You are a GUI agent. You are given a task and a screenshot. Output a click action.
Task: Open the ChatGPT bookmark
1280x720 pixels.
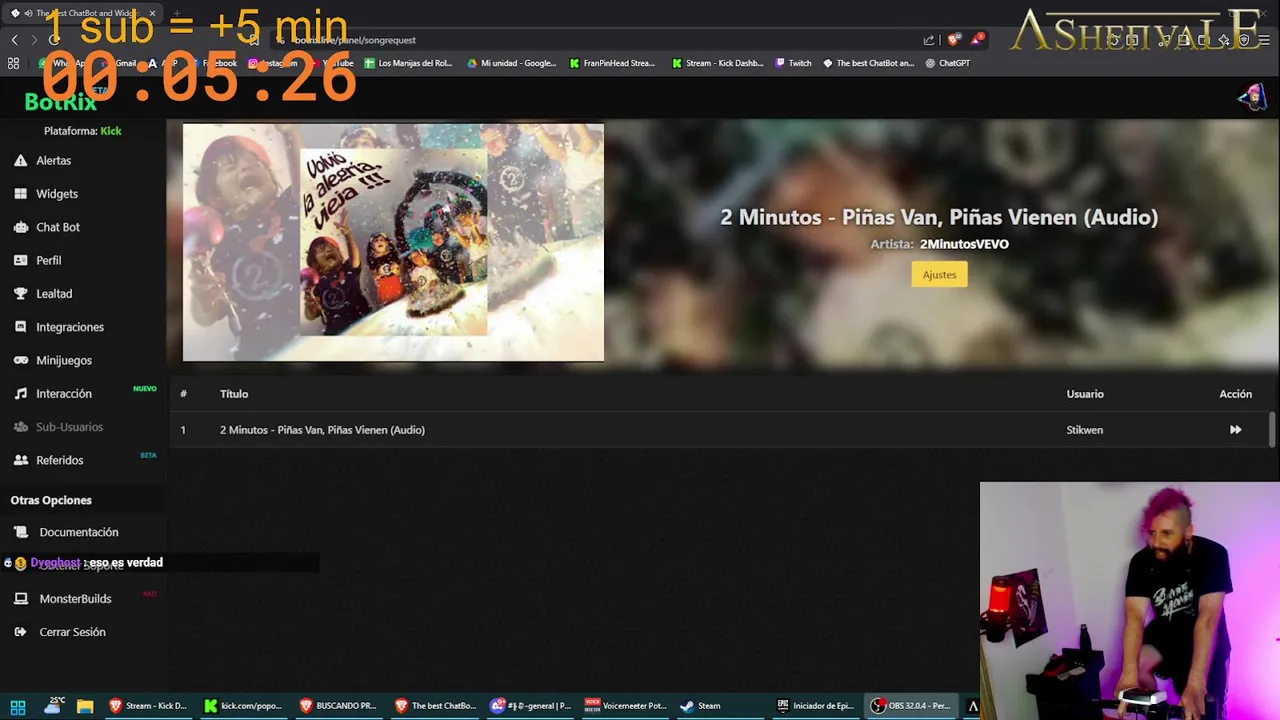pos(947,63)
